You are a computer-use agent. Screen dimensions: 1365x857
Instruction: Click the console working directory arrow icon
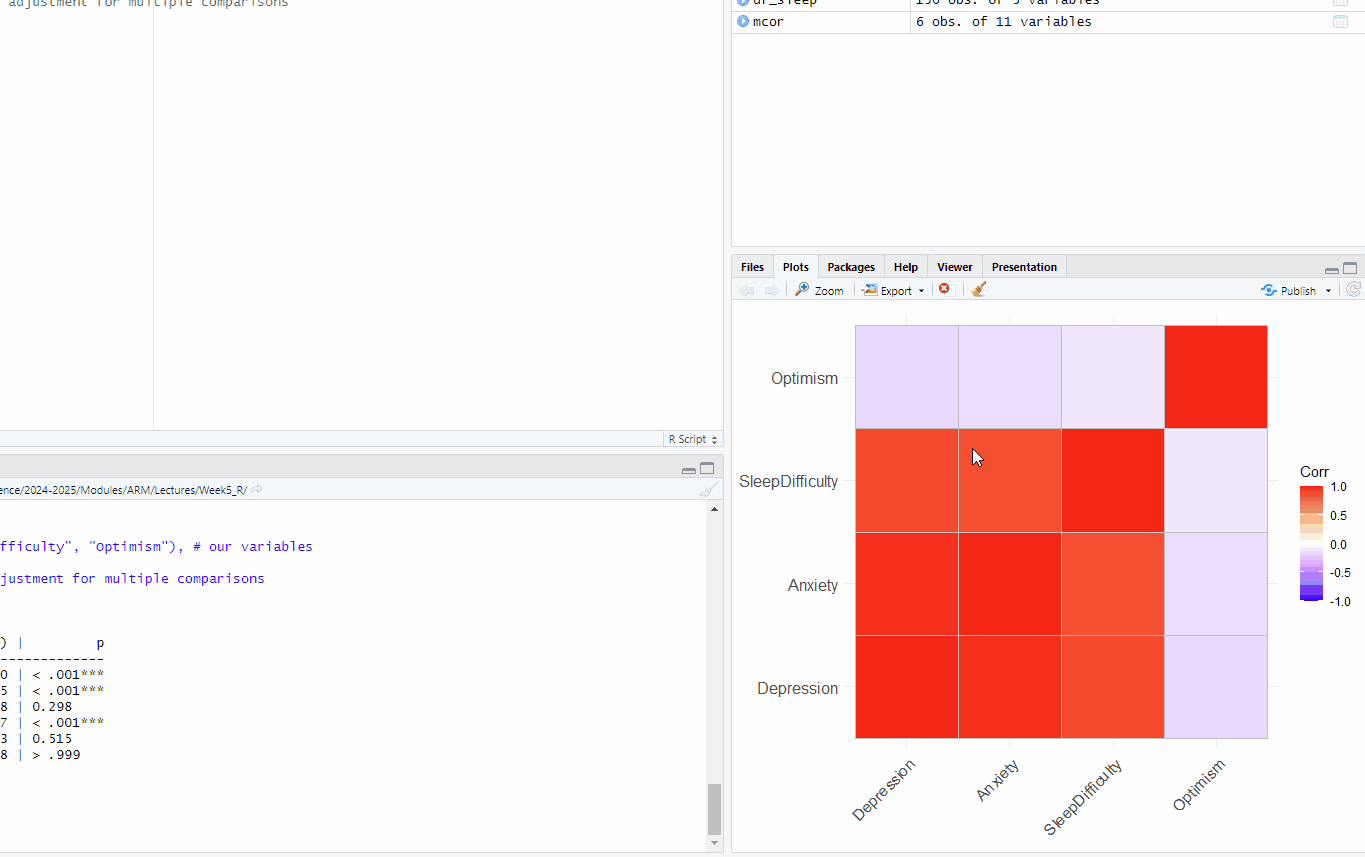click(257, 489)
